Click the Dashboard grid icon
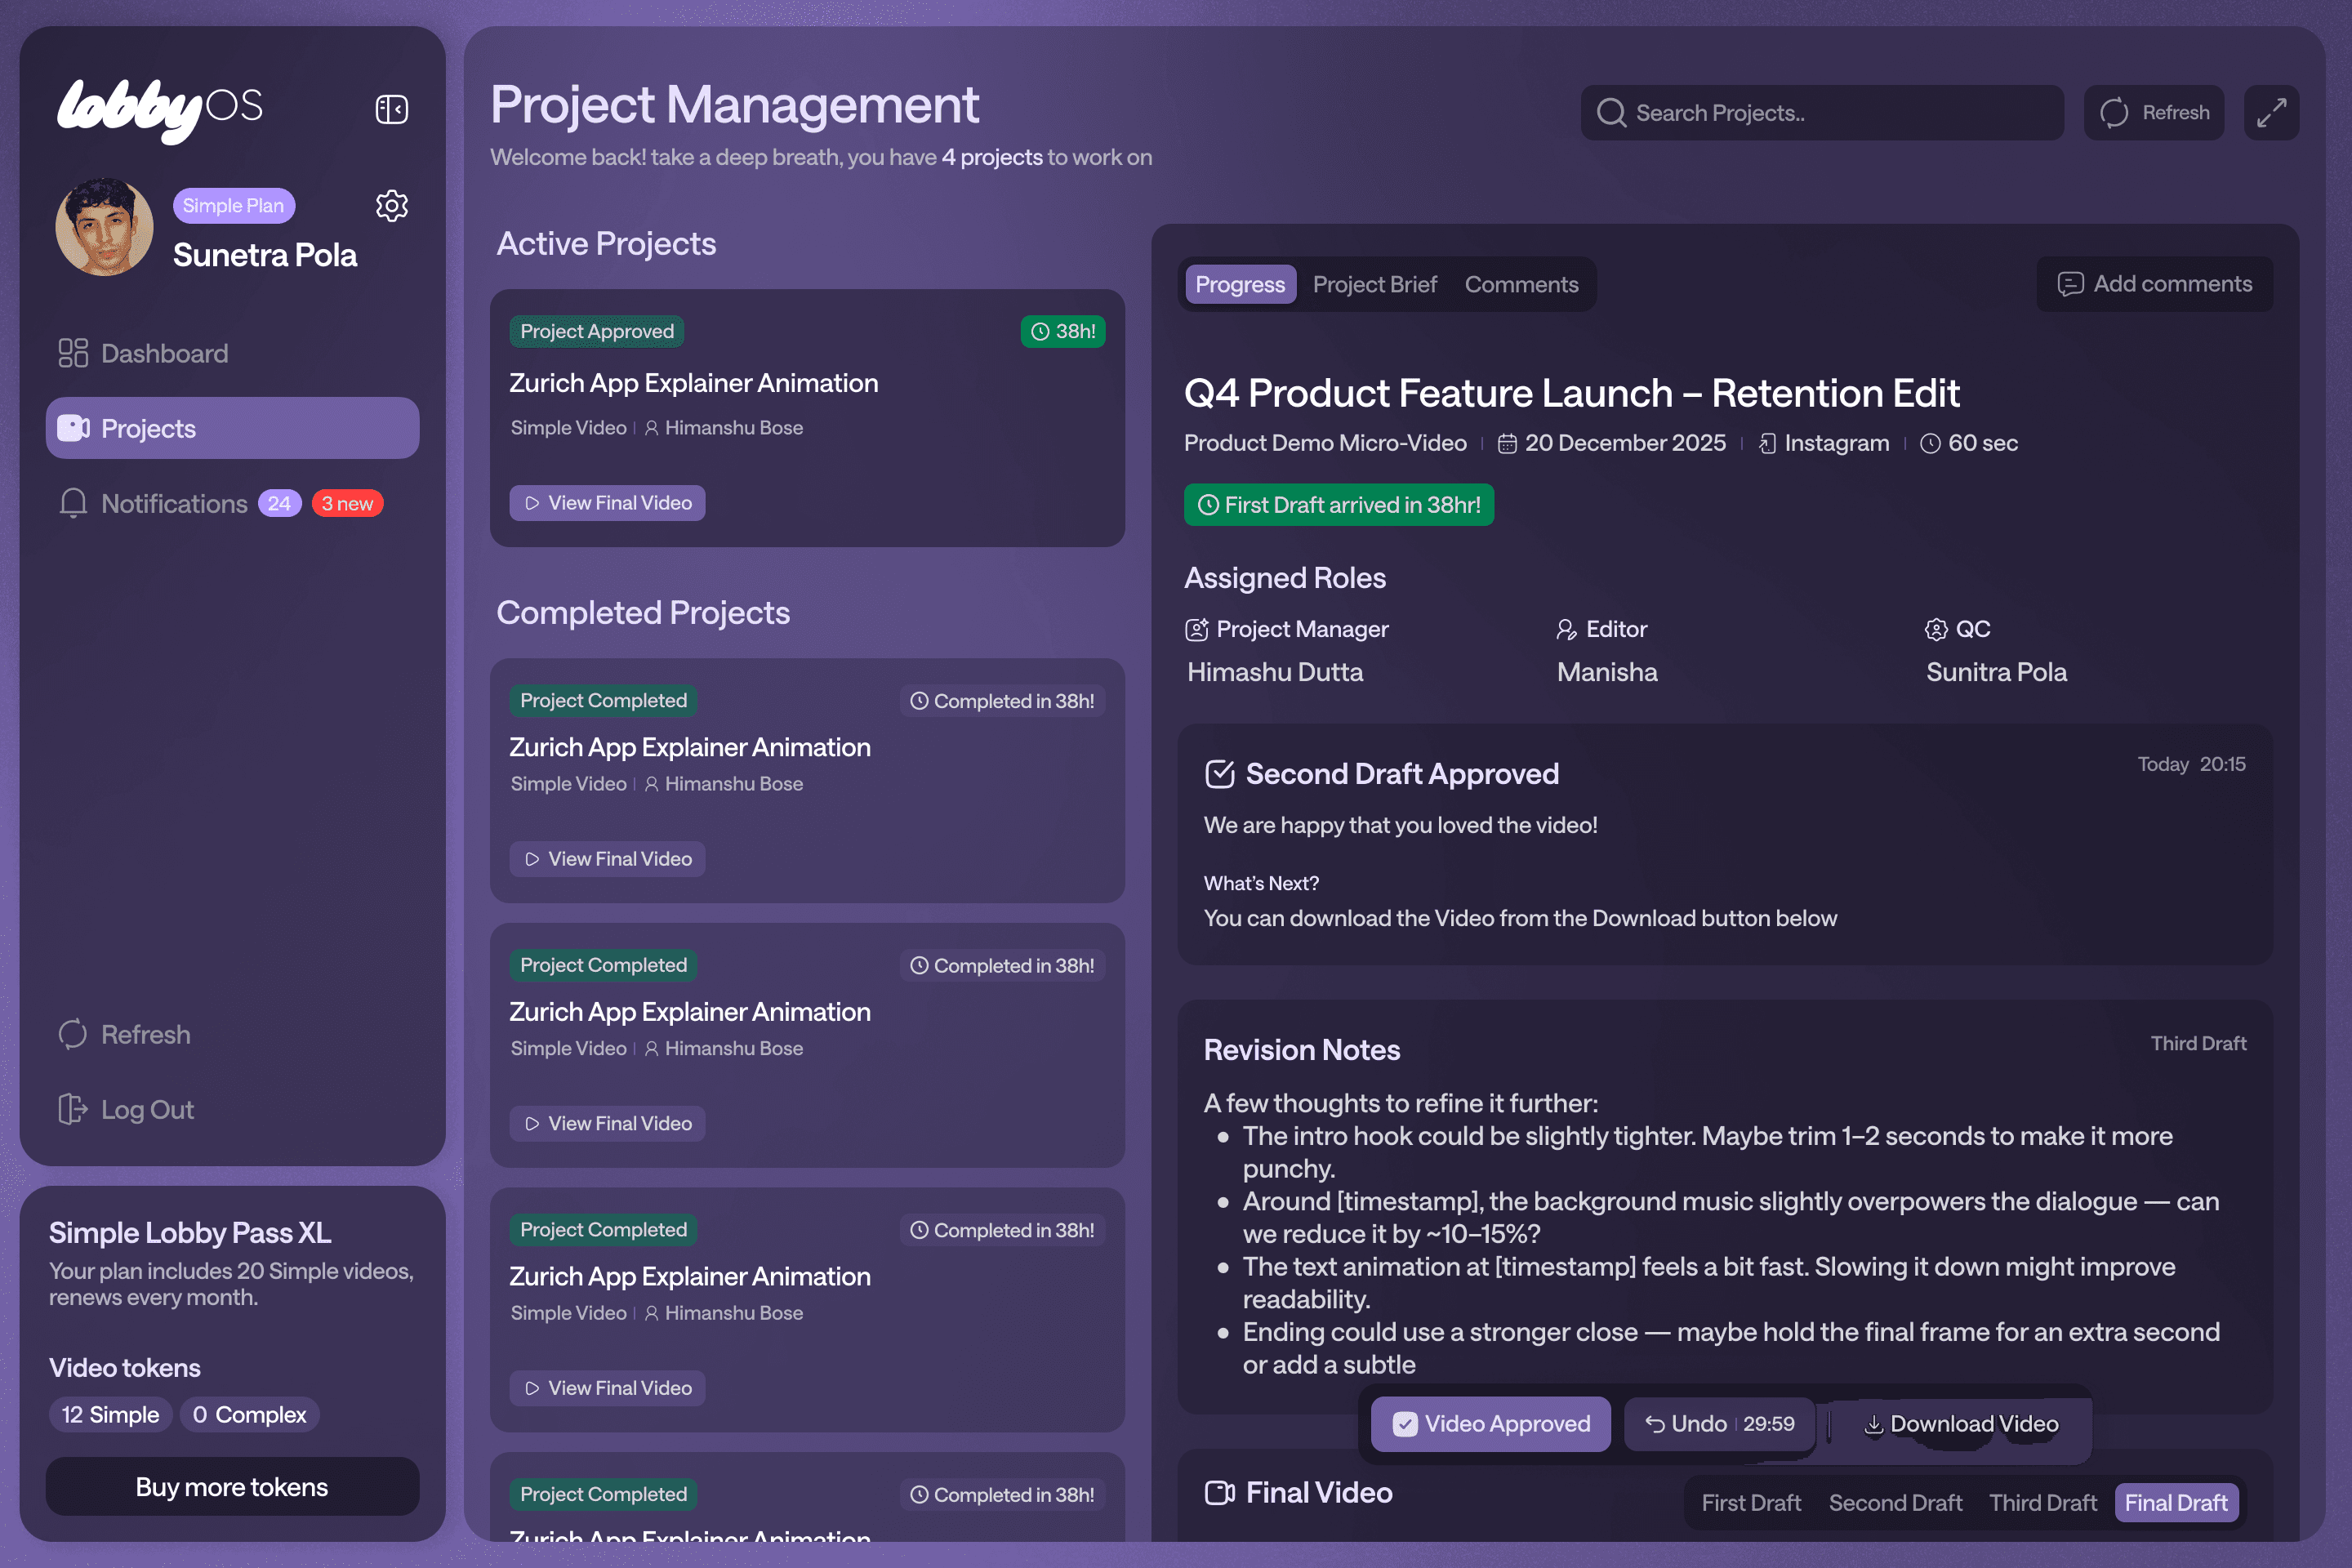This screenshot has width=2352, height=1568. (x=73, y=353)
